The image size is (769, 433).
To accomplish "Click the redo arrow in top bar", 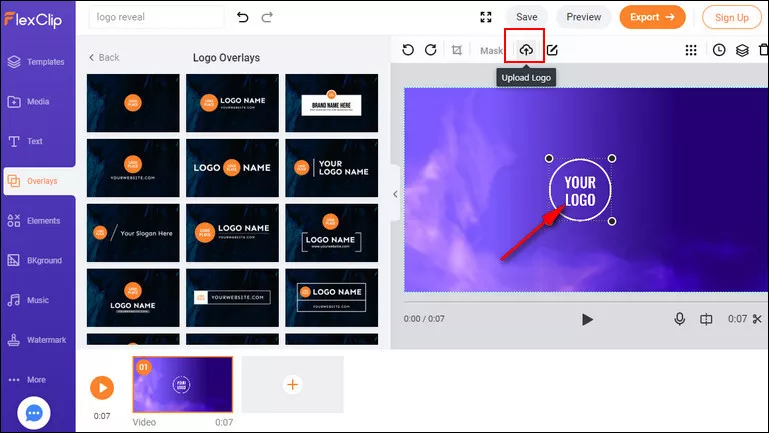I will pyautogui.click(x=267, y=17).
